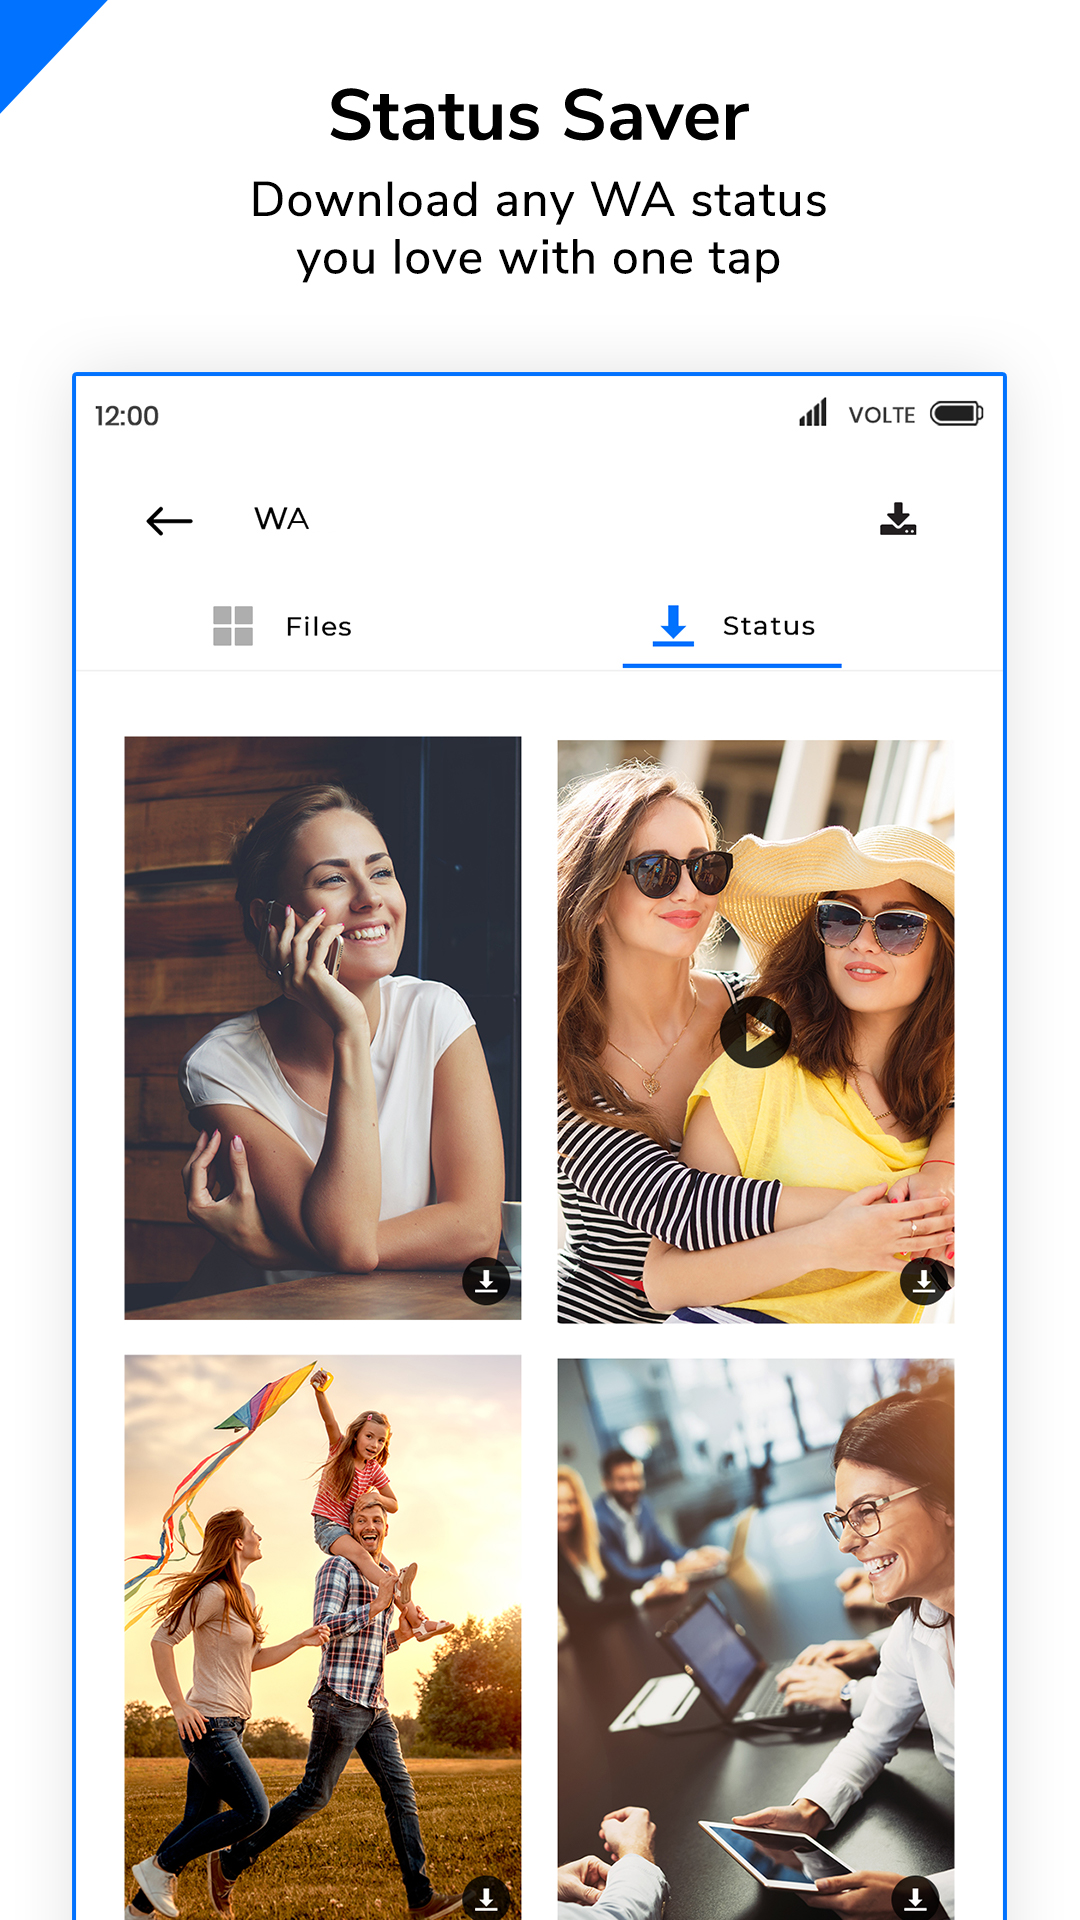The image size is (1080, 1920).
Task: Click the blue download arrow beside Status
Action: (673, 625)
